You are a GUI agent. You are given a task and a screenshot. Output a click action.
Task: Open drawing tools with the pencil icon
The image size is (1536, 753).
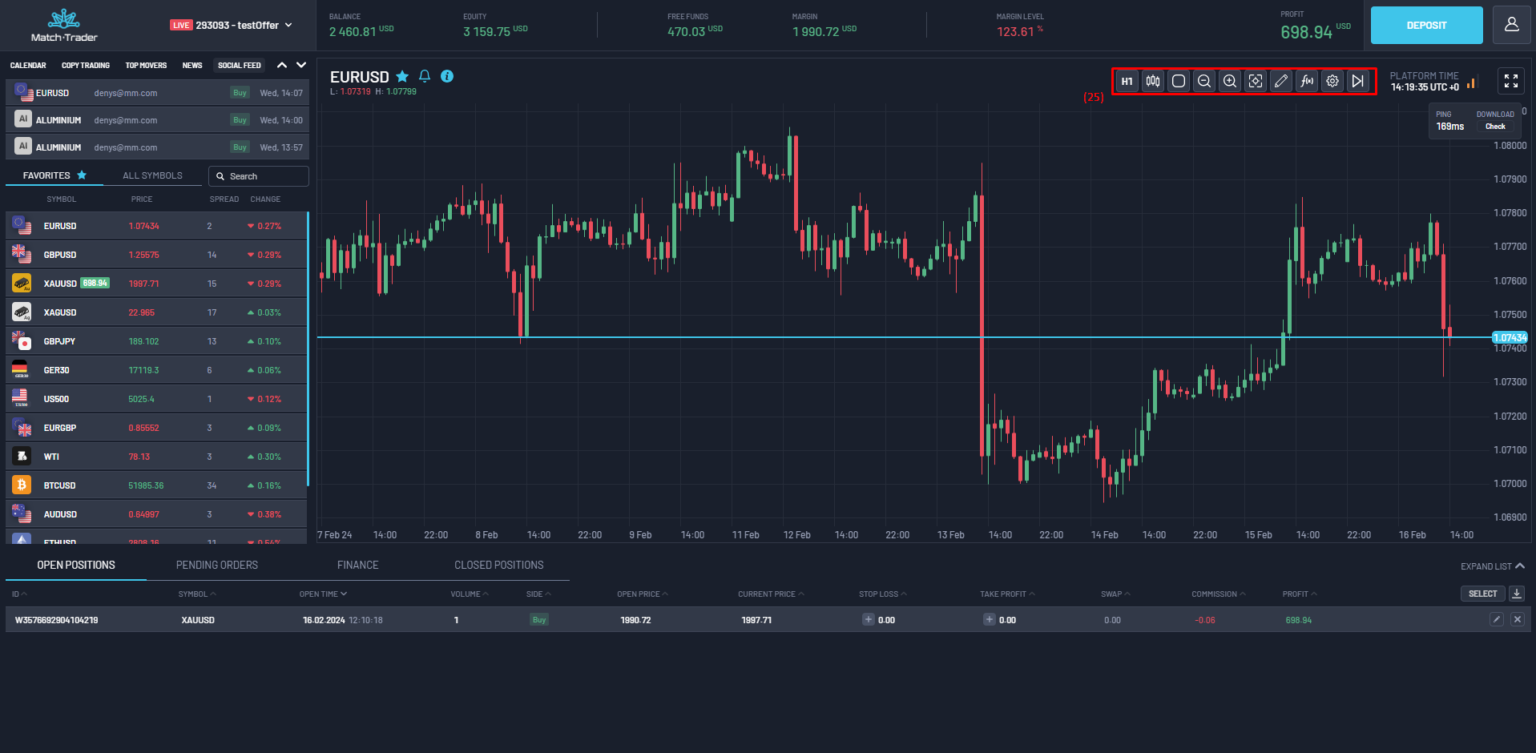pyautogui.click(x=1281, y=81)
